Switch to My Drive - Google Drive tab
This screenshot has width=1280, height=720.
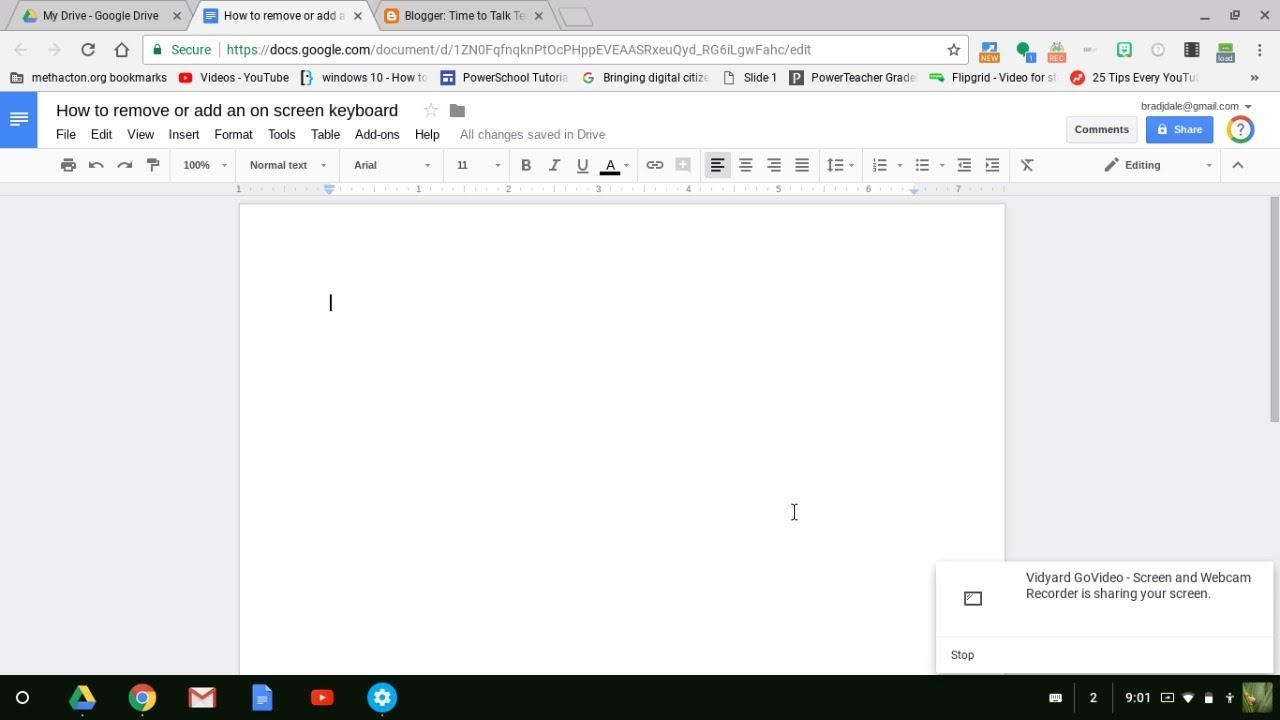(101, 16)
